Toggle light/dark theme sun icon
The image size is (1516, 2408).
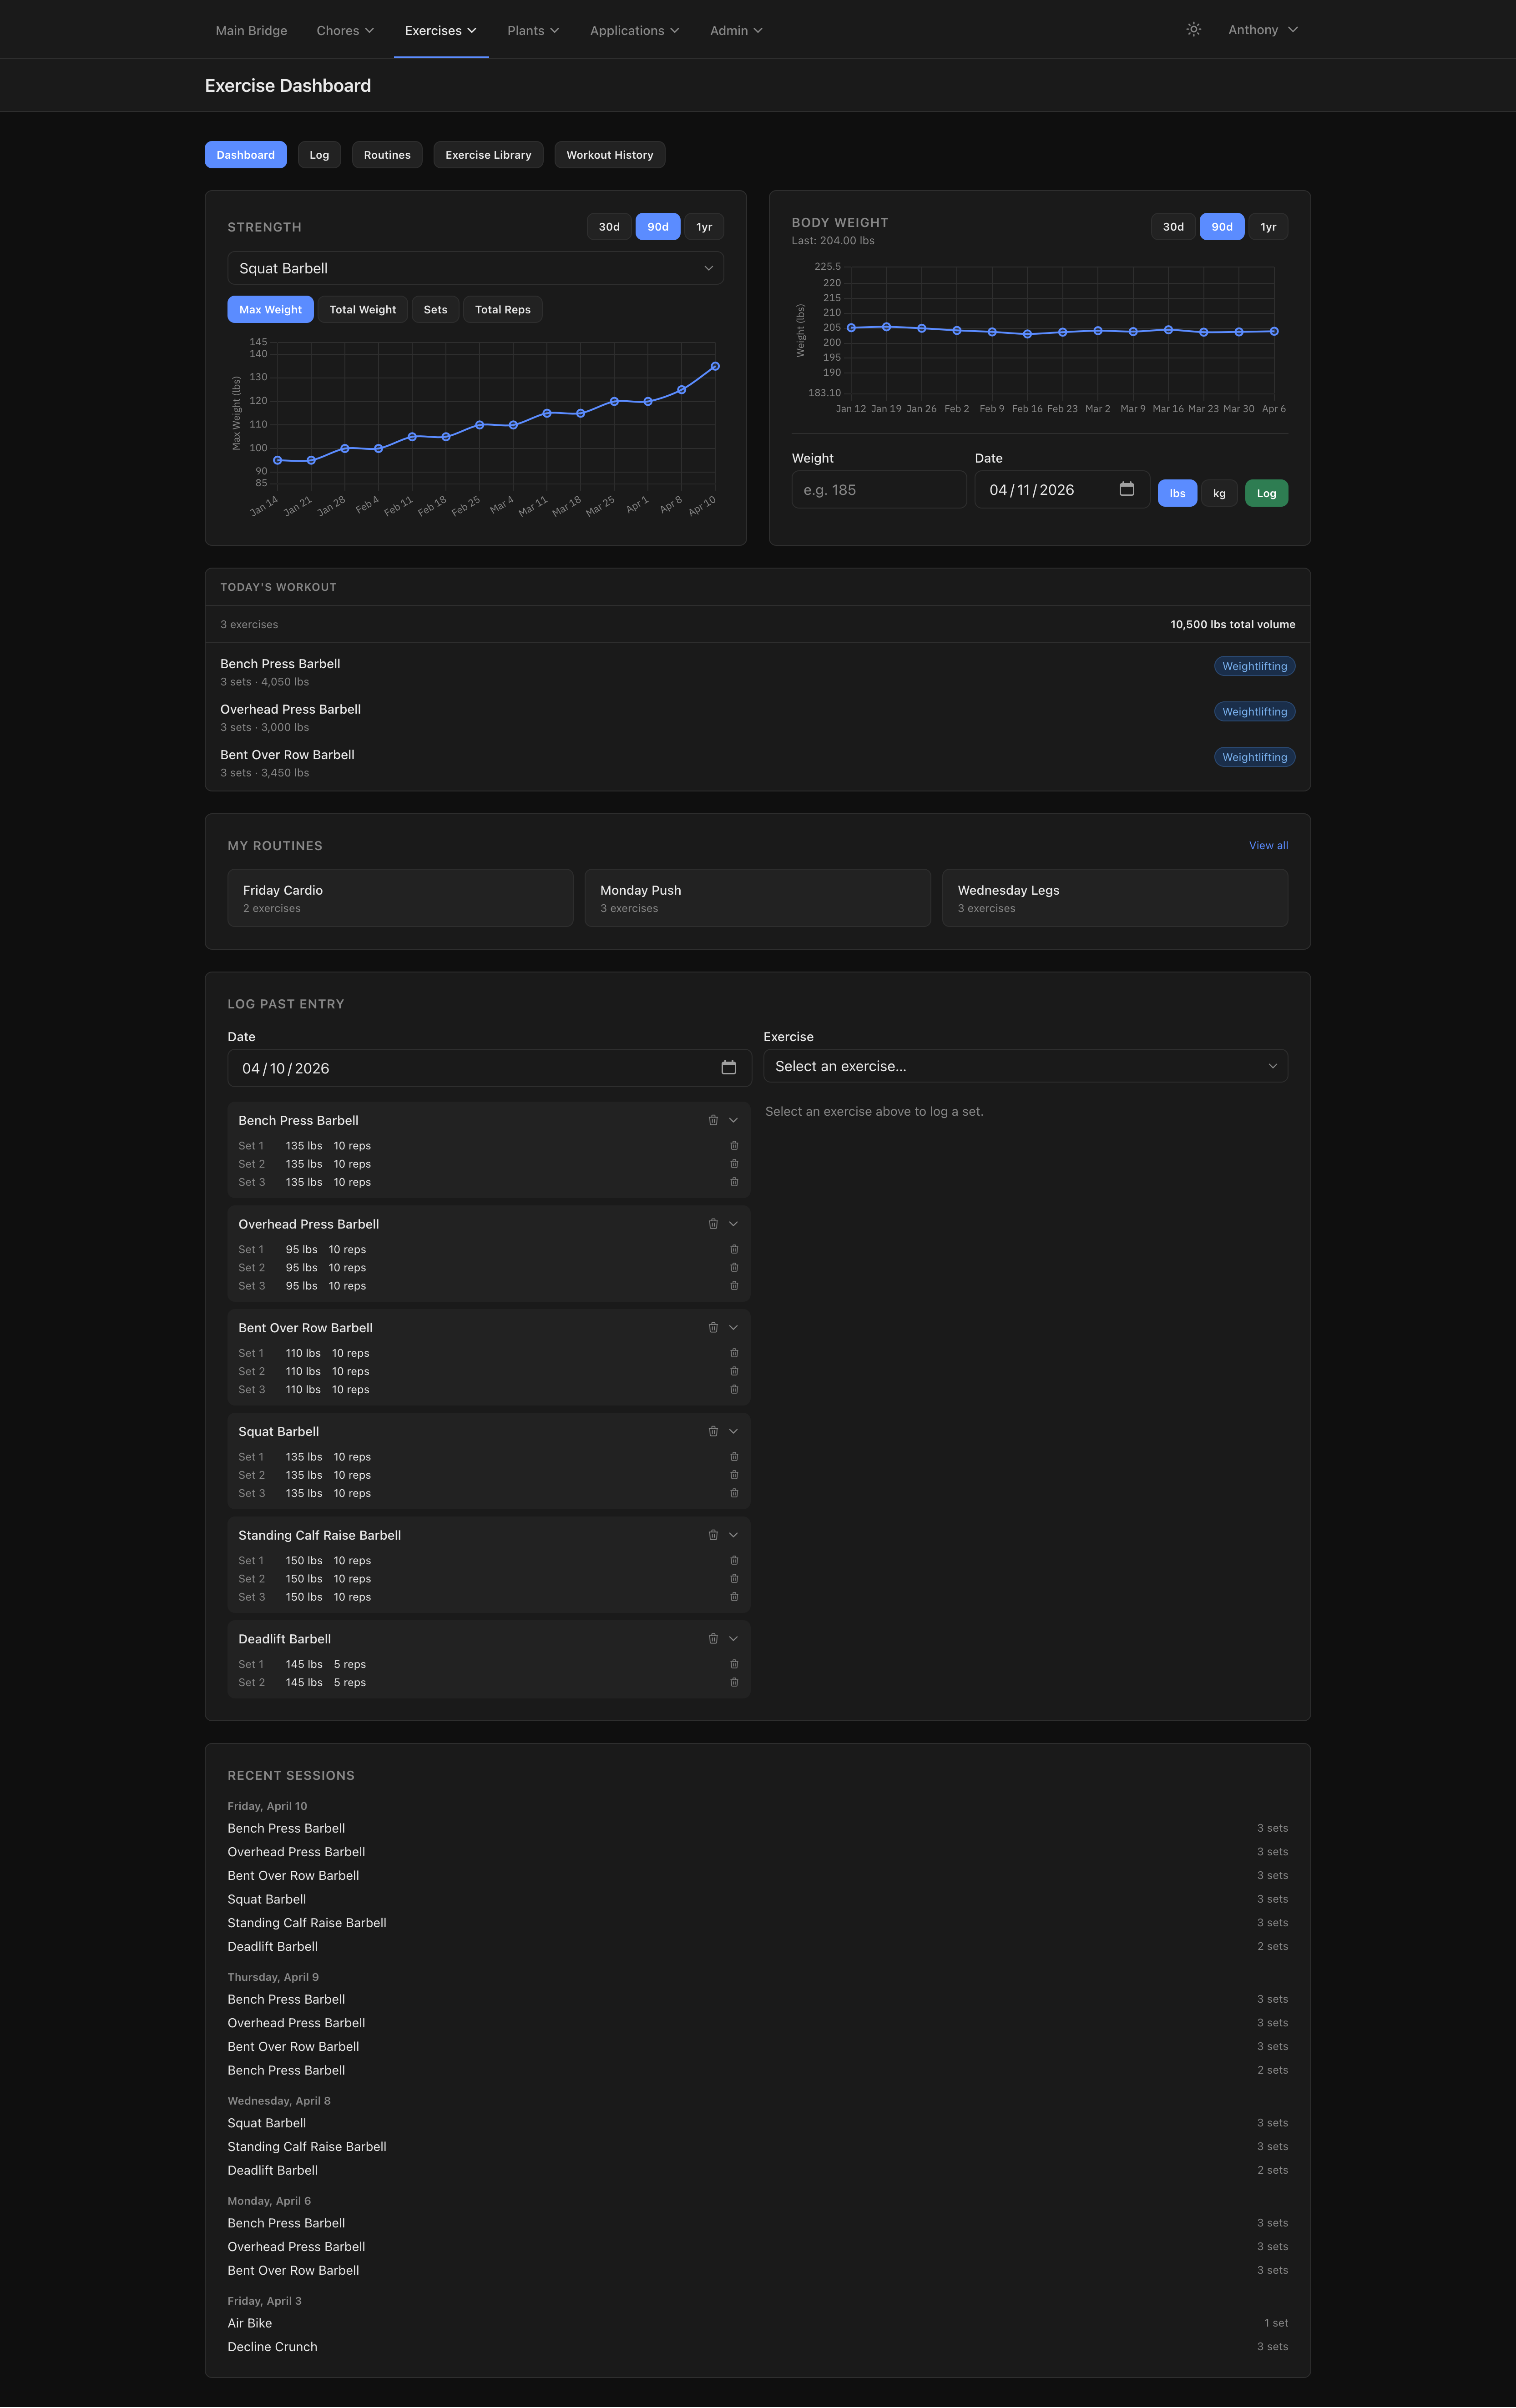coord(1193,30)
